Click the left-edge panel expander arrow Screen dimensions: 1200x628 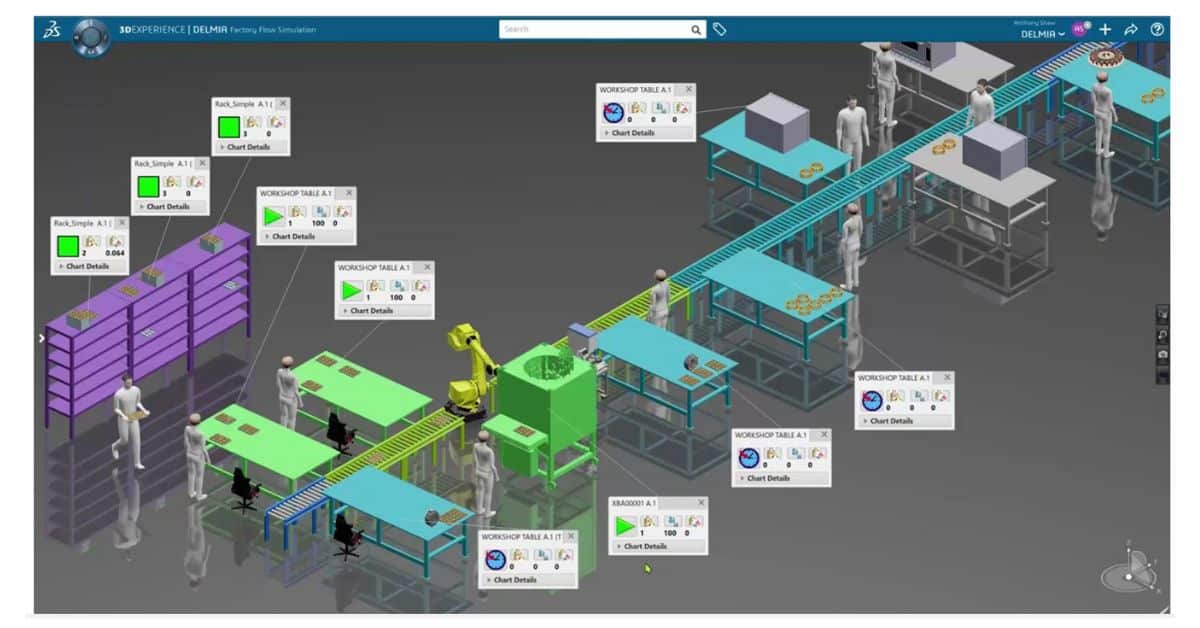[41, 339]
